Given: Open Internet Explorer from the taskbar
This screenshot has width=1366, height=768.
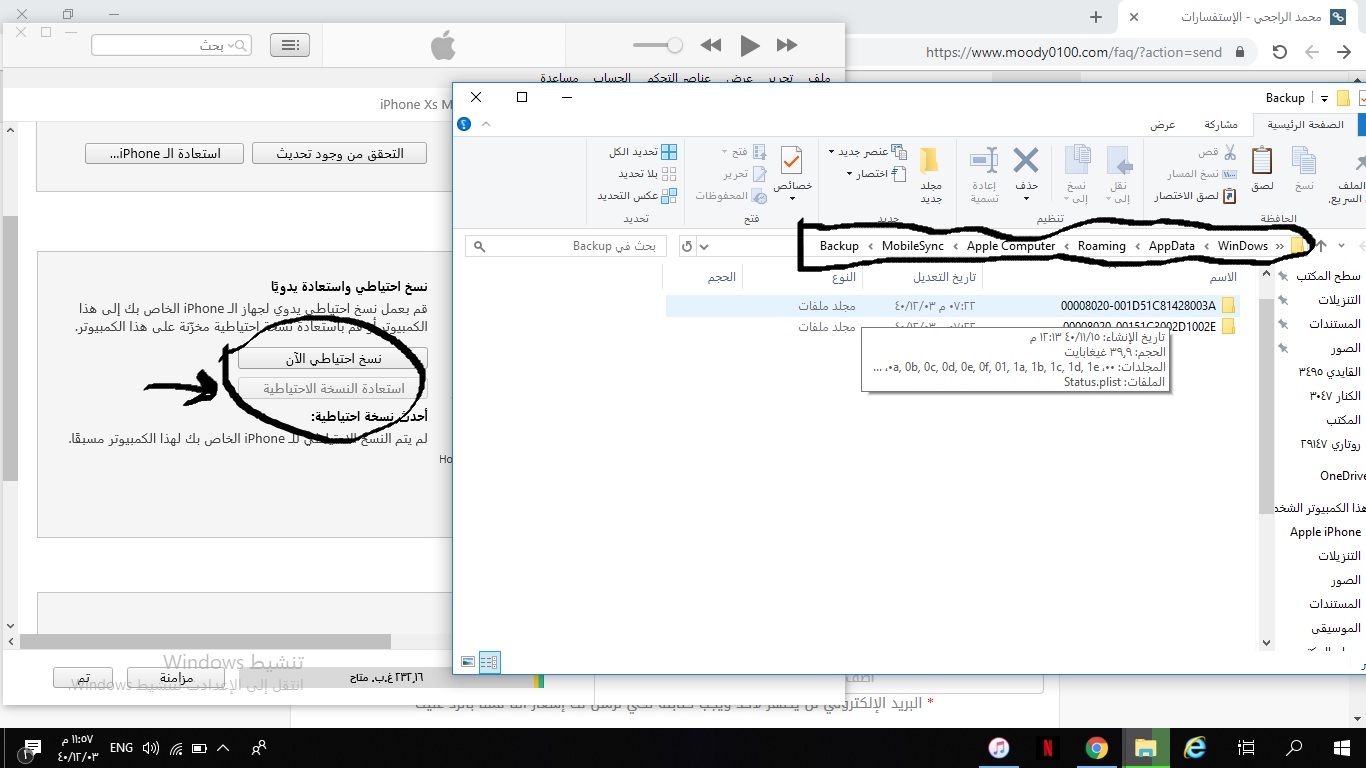Looking at the screenshot, I should (1195, 748).
